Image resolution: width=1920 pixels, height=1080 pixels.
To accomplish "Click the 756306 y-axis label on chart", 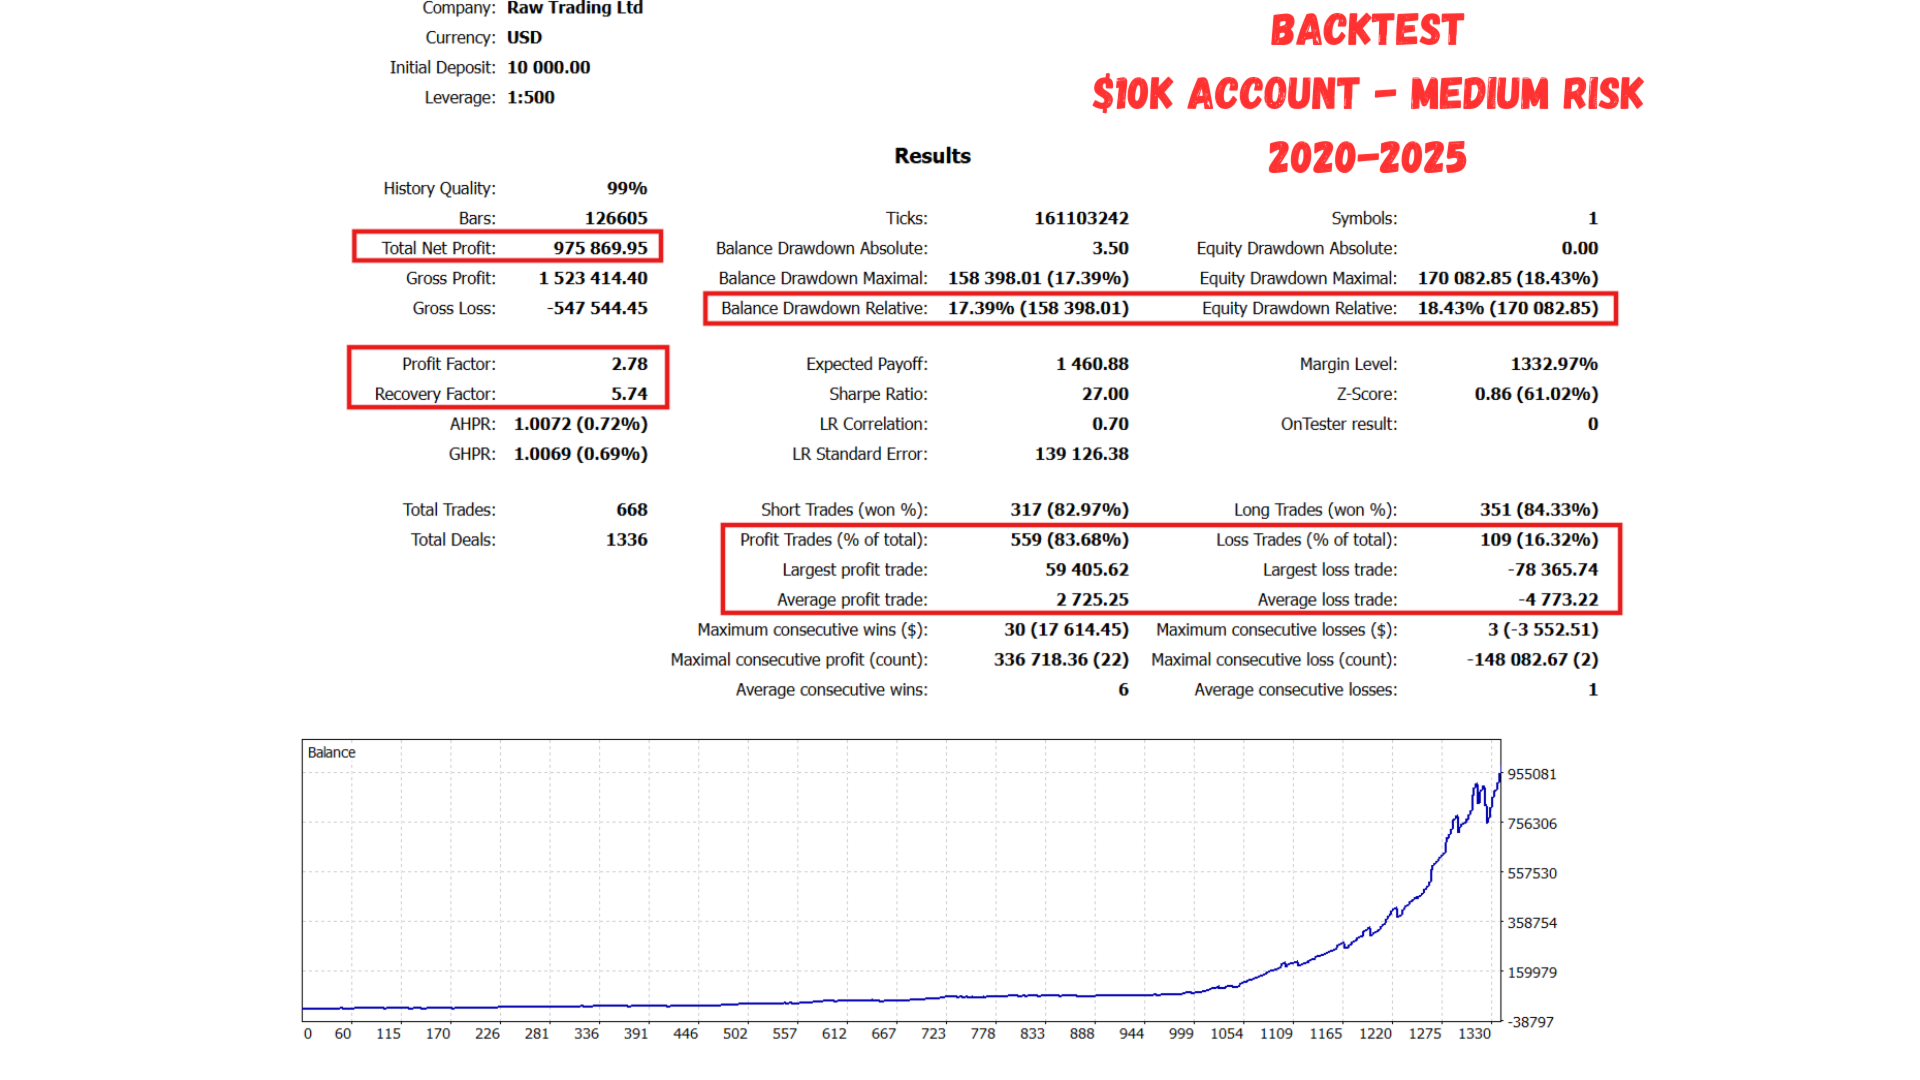I will point(1532,824).
